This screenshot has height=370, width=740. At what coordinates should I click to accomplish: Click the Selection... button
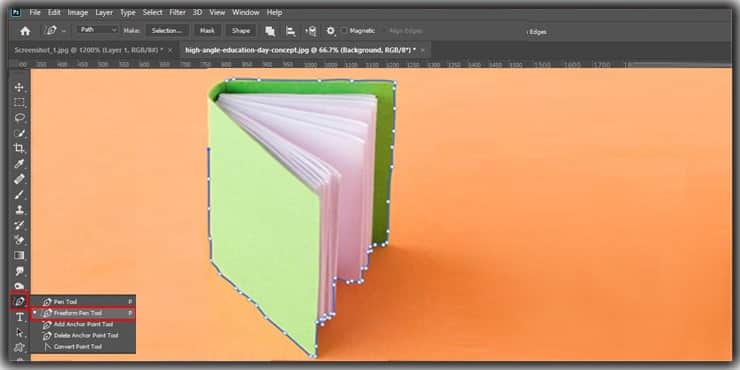tap(167, 31)
